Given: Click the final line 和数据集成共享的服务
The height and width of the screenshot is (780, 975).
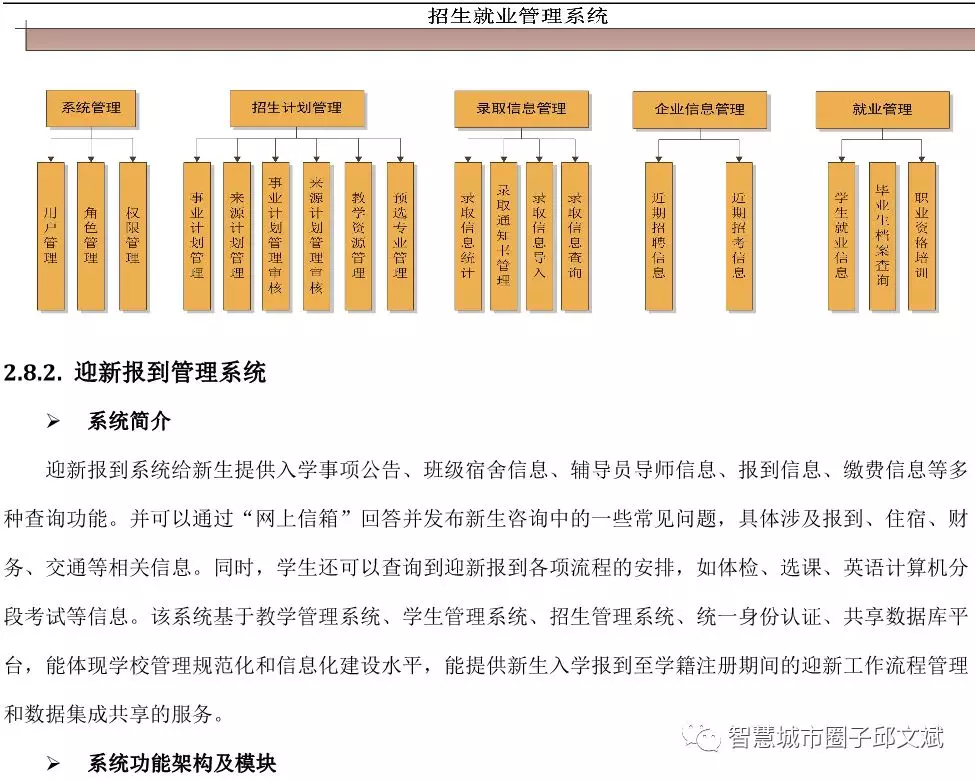Looking at the screenshot, I should [115, 714].
